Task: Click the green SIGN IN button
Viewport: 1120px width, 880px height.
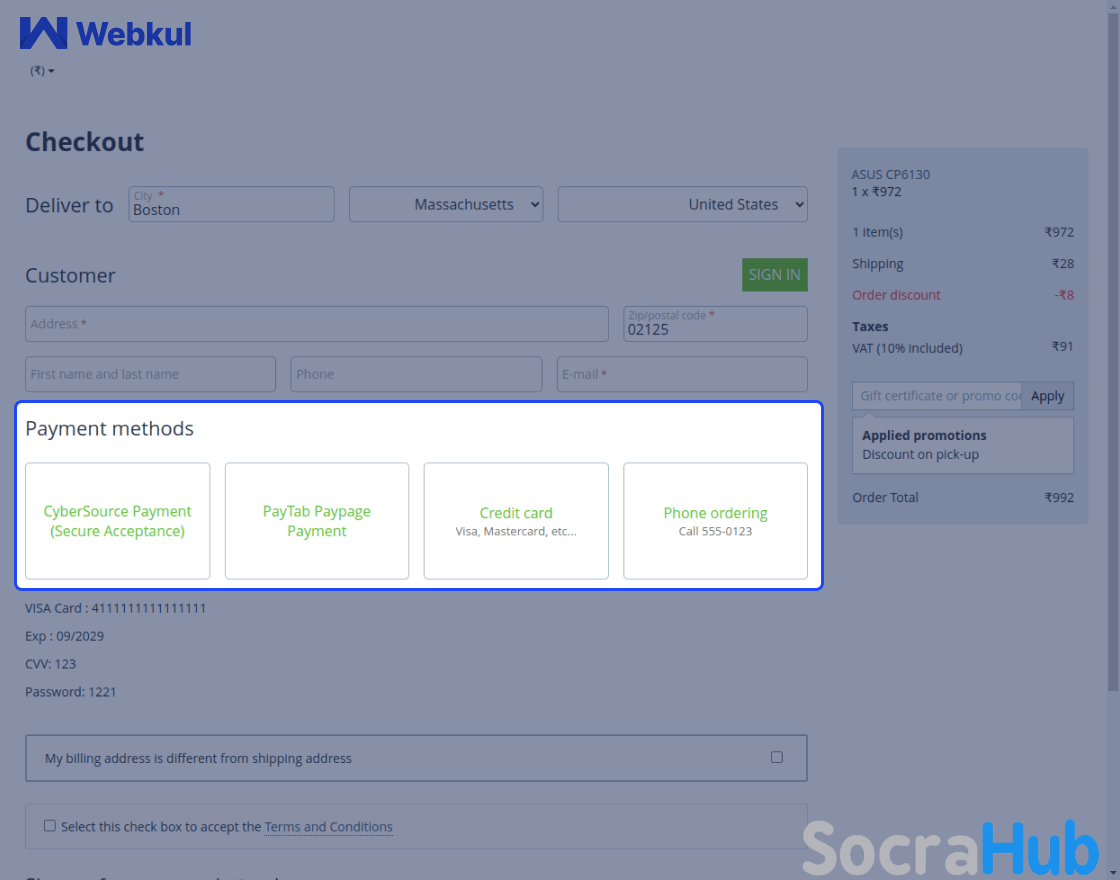Action: coord(774,274)
